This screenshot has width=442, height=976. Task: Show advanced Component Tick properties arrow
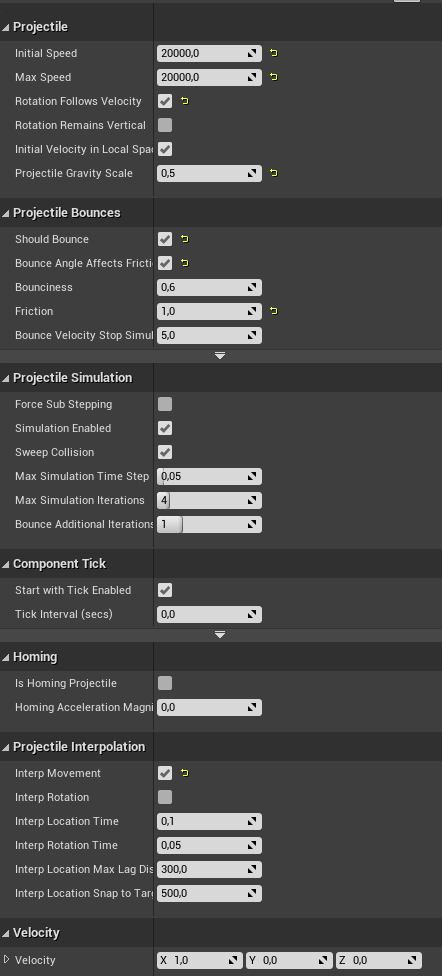220,634
